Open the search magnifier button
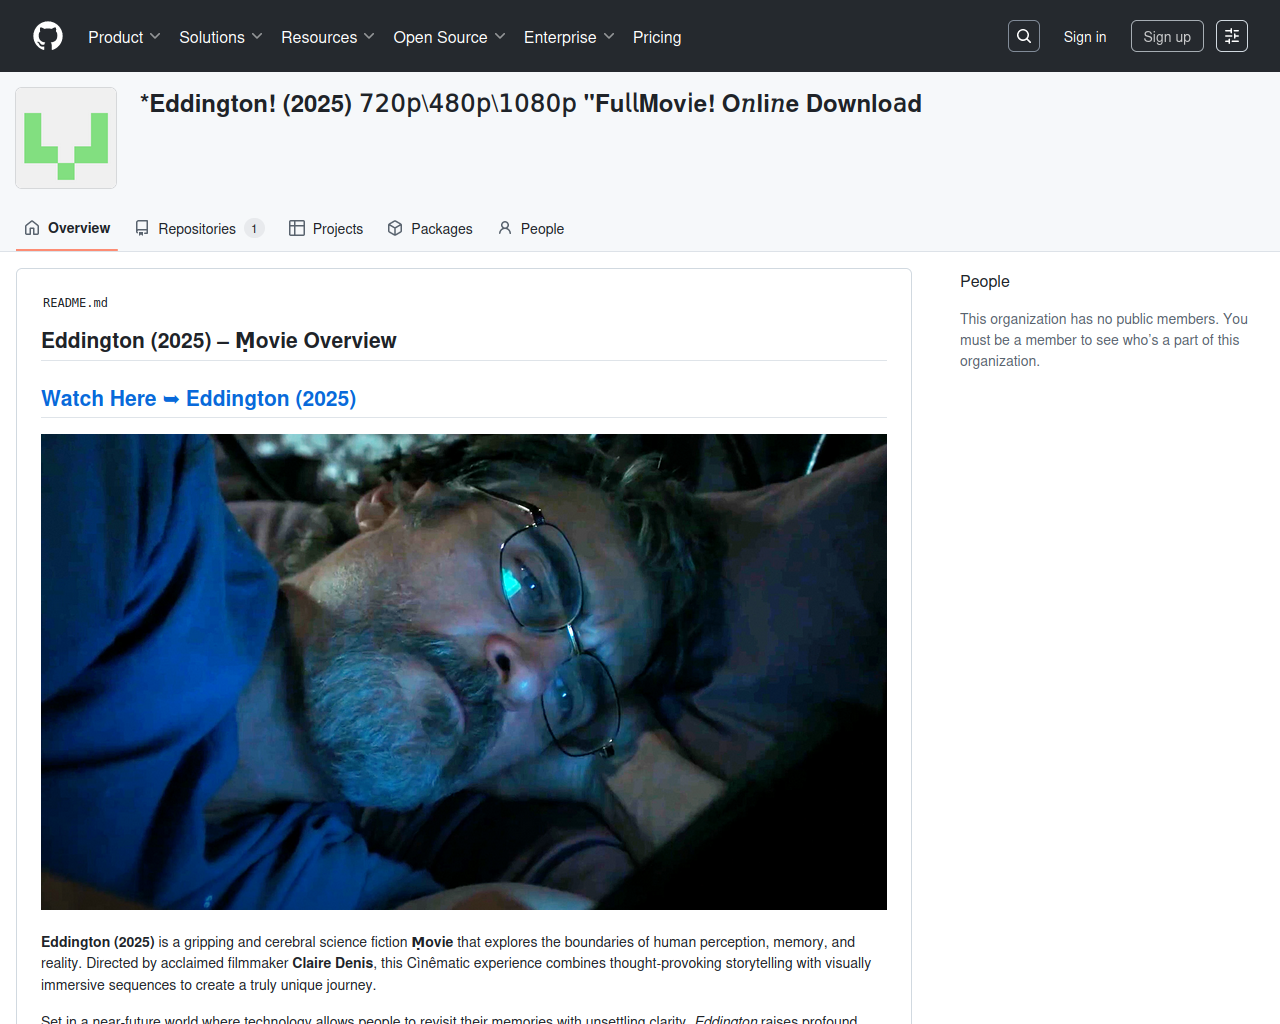The height and width of the screenshot is (1024, 1280). [1024, 36]
